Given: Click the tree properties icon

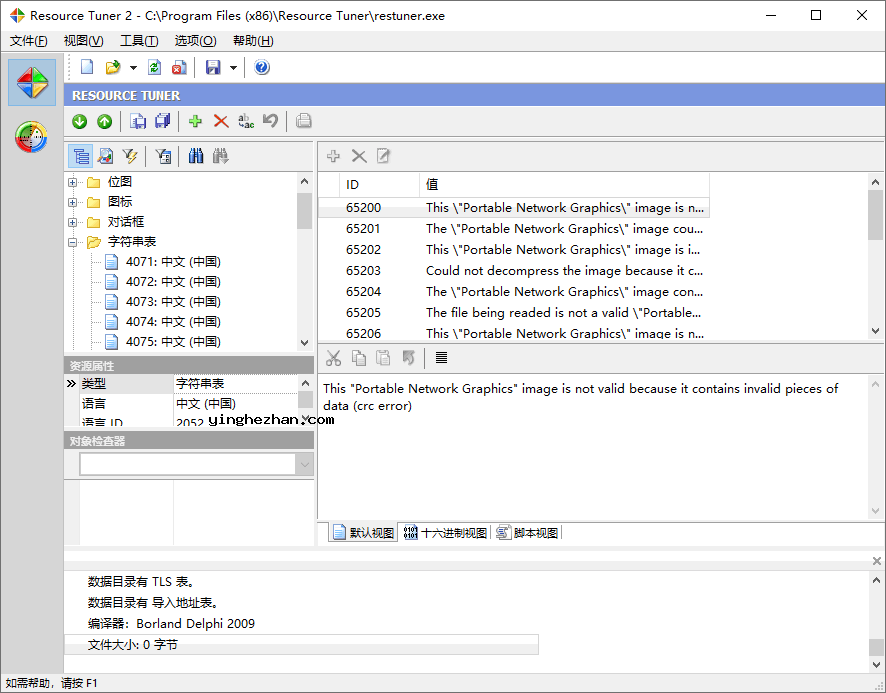Looking at the screenshot, I should tap(163, 156).
